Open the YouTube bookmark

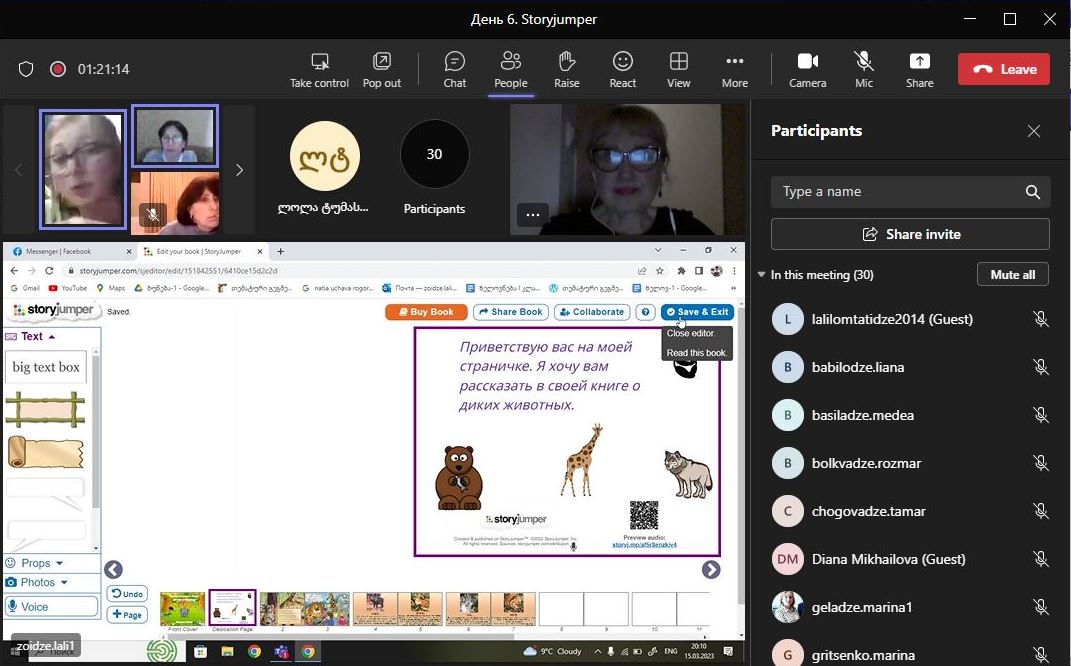click(x=68, y=288)
